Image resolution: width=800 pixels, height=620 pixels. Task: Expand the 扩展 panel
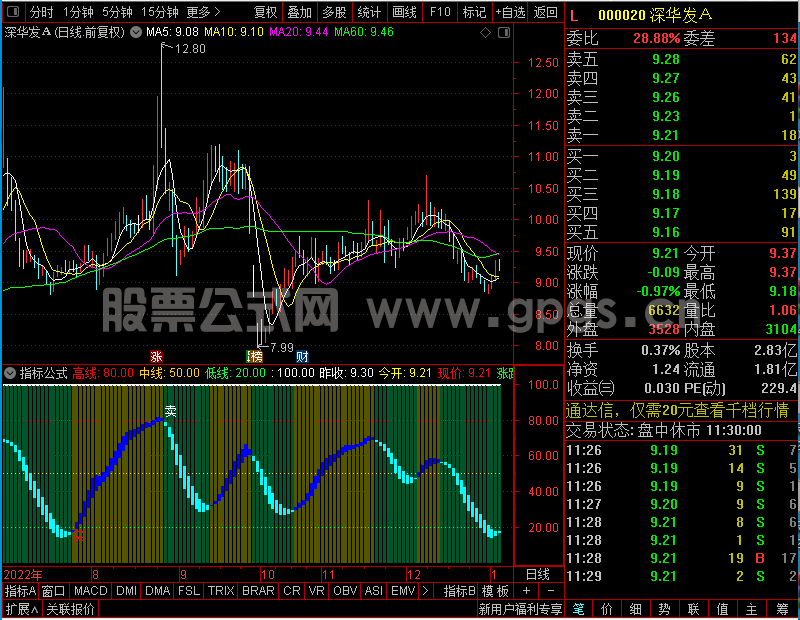pos(22,609)
